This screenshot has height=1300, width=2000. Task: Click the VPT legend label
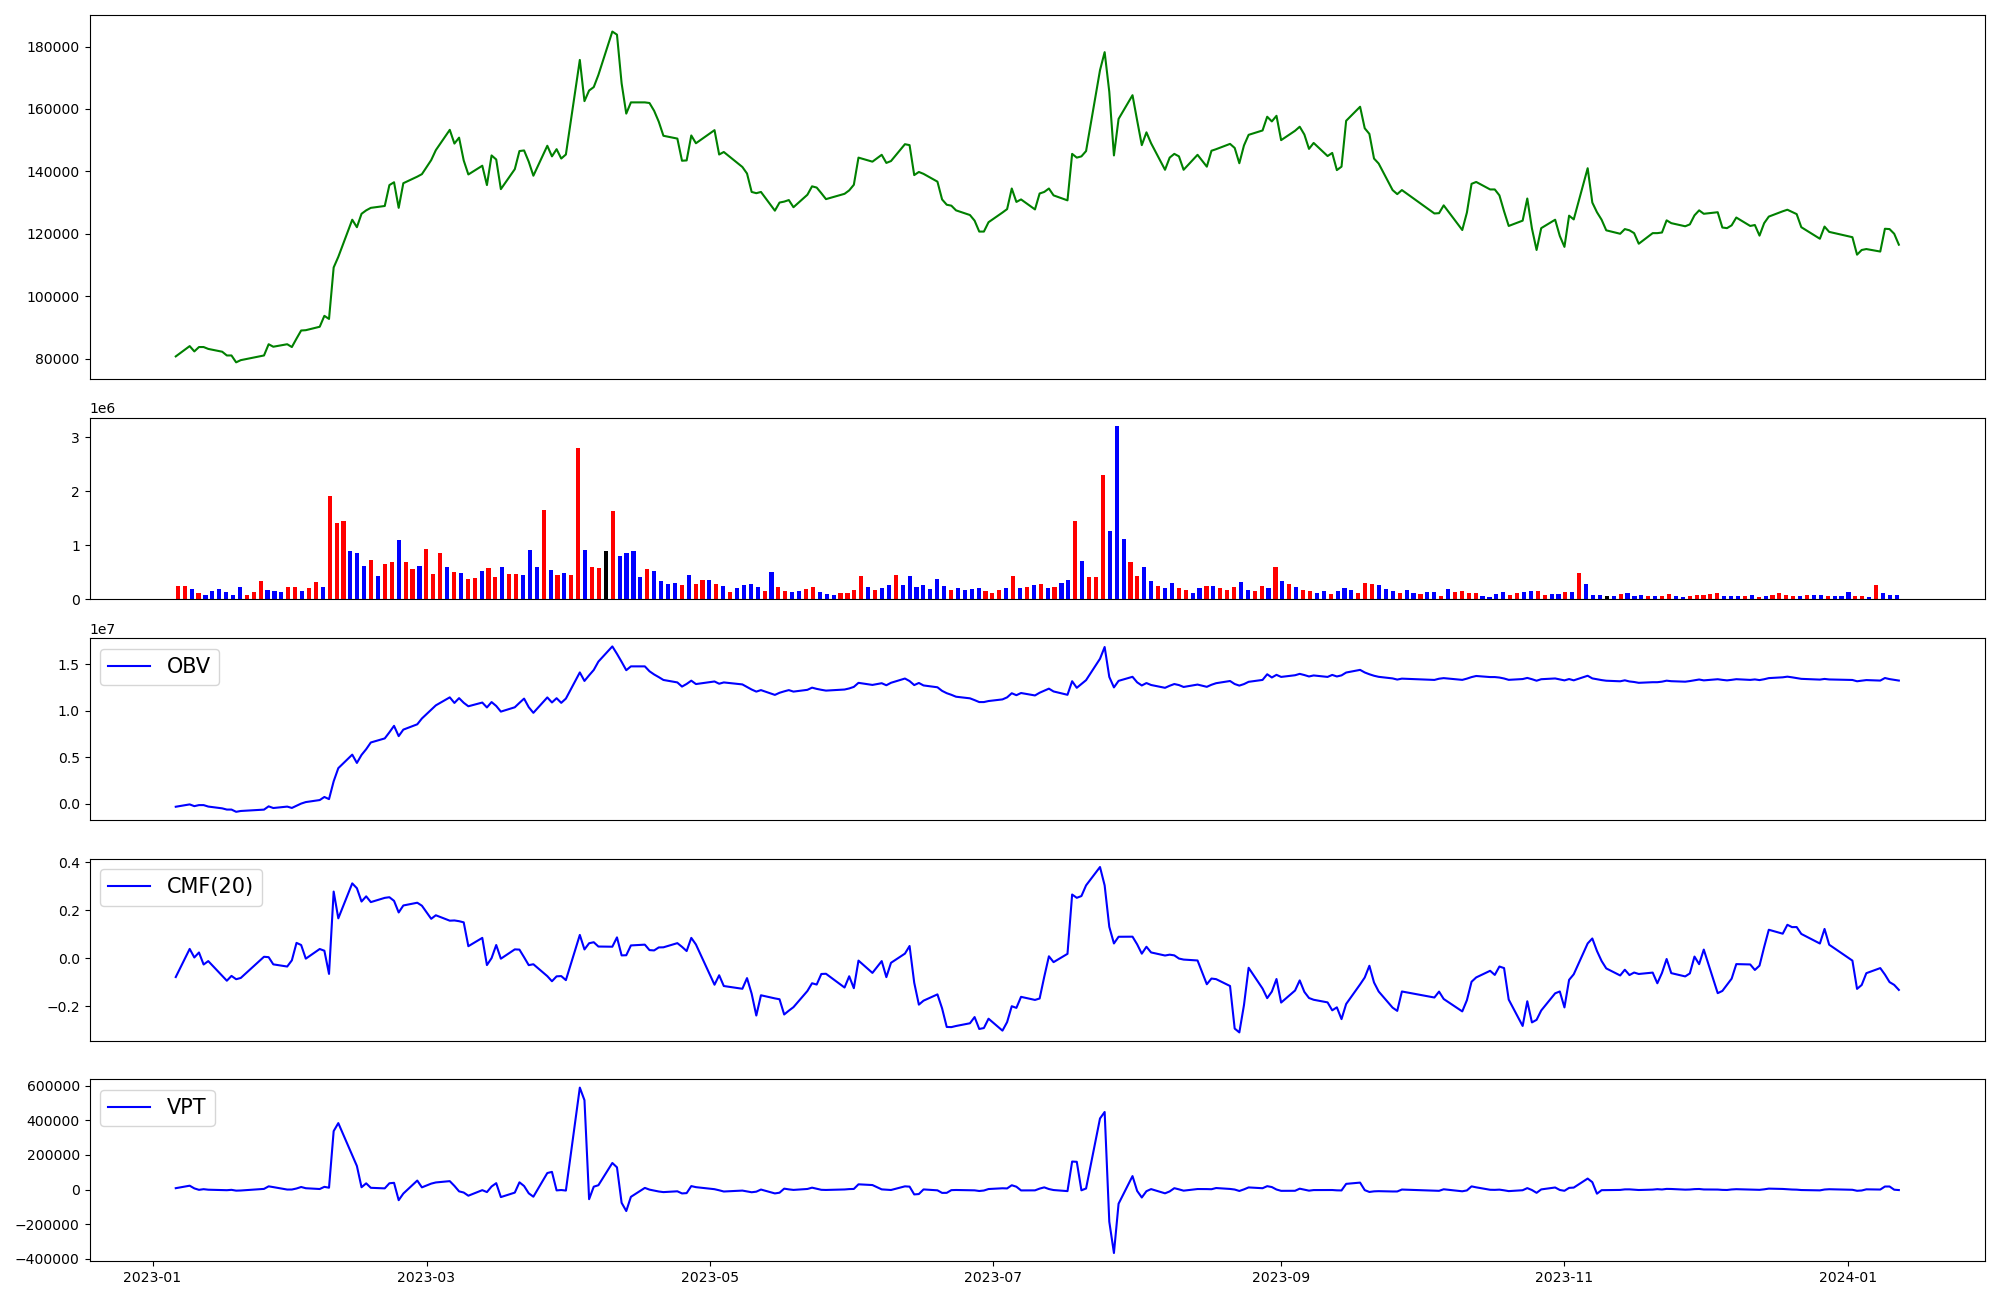point(186,1107)
